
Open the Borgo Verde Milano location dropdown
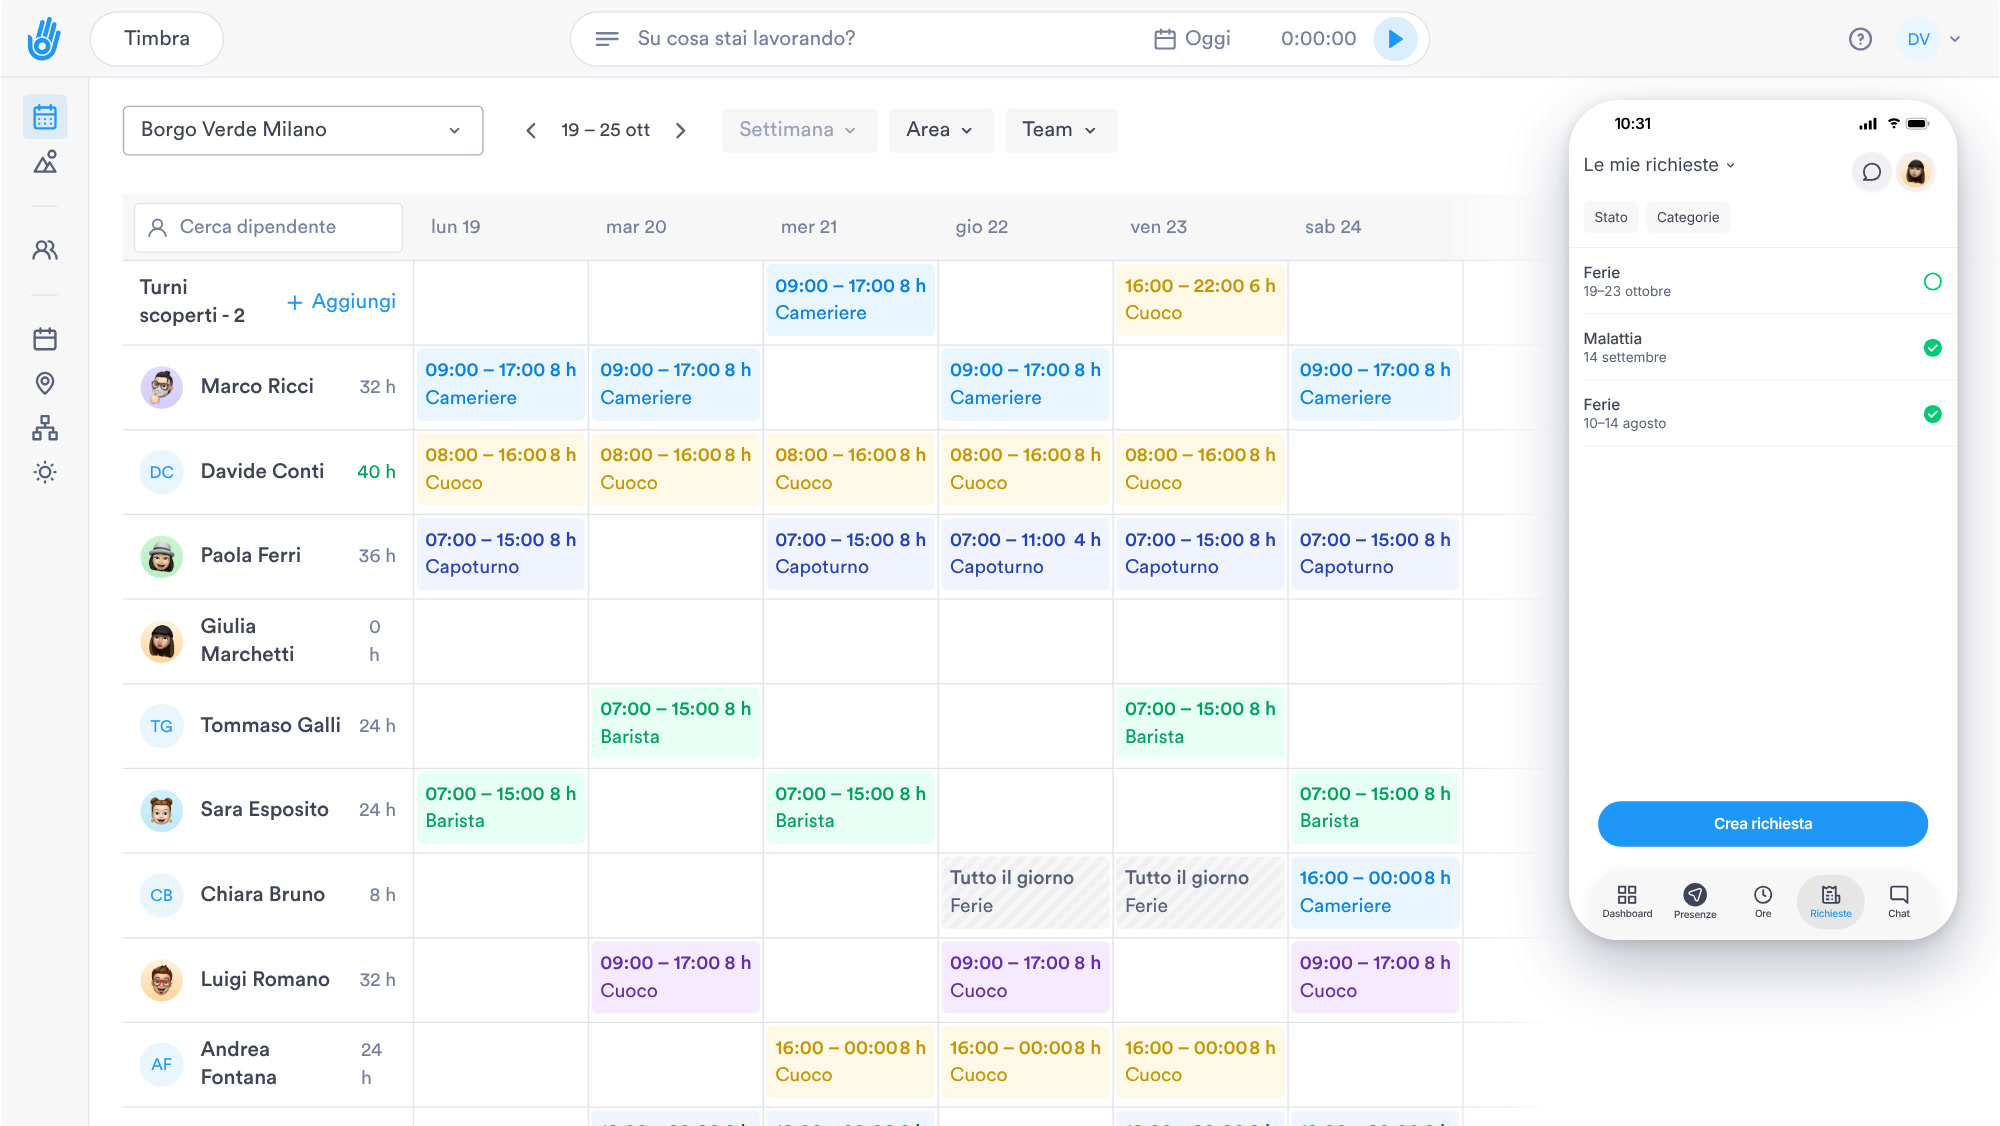coord(303,130)
